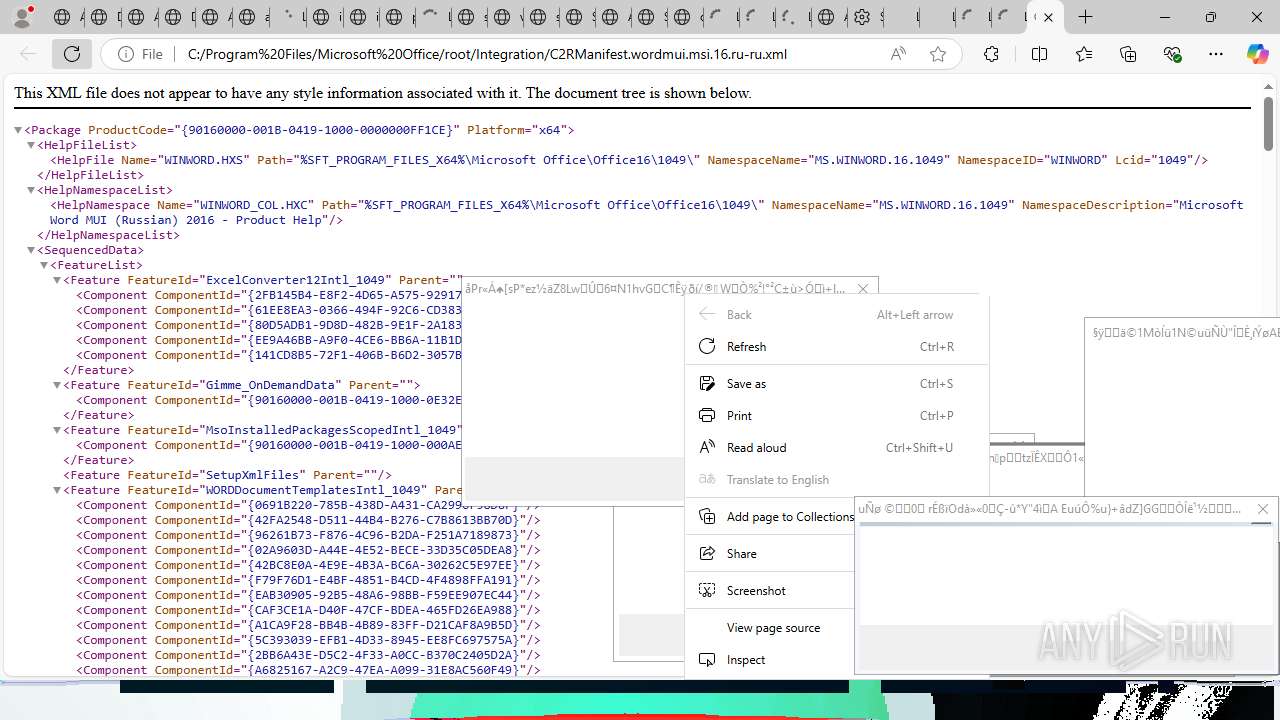Click the HelpFile Name="WINWORD.HXS" line
Viewport: 1280px width, 720px height.
pyautogui.click(x=629, y=160)
